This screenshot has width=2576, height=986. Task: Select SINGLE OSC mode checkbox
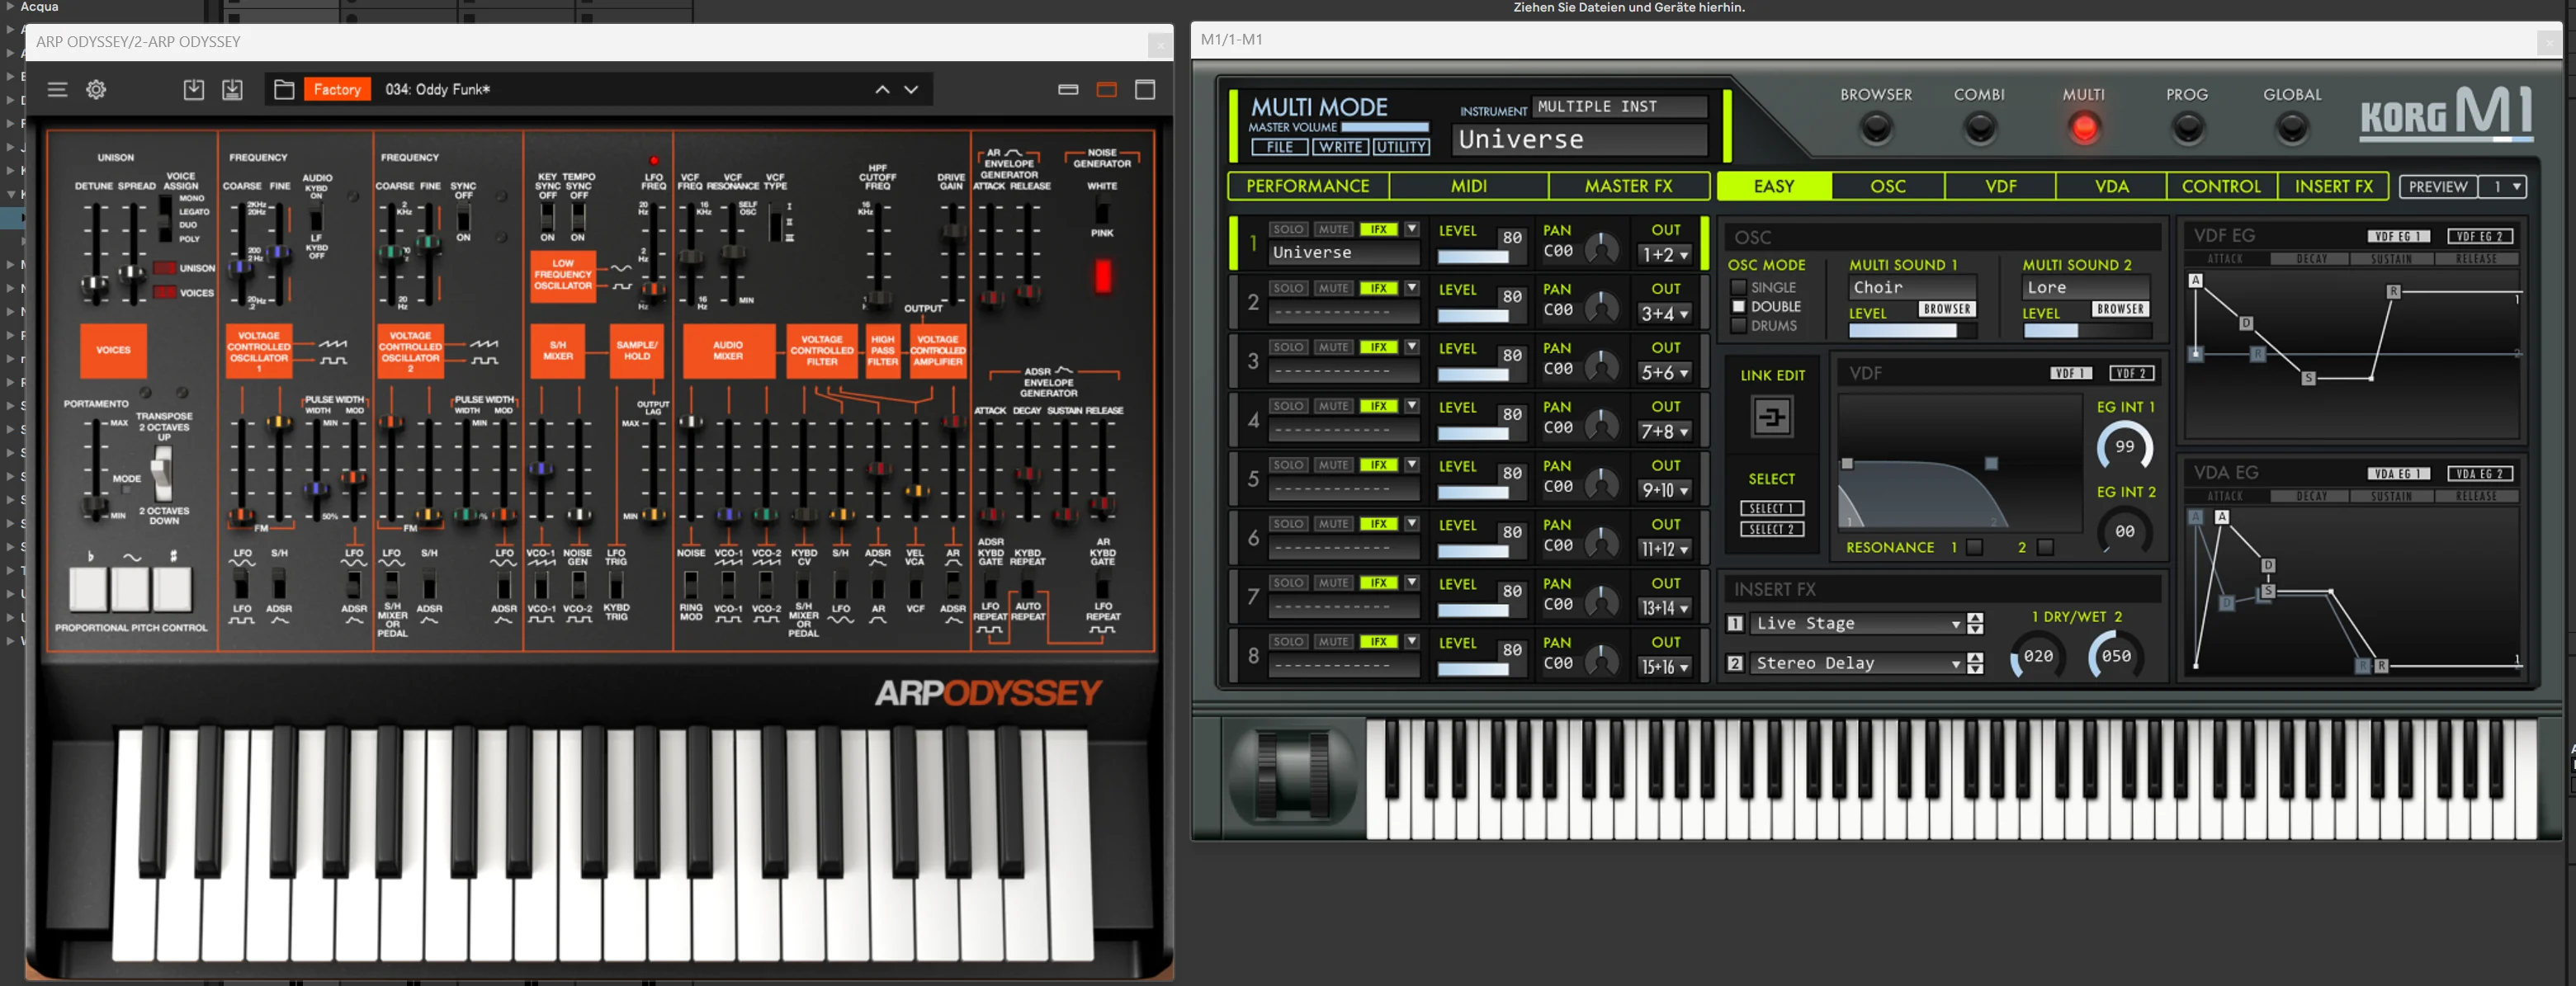pos(1738,288)
